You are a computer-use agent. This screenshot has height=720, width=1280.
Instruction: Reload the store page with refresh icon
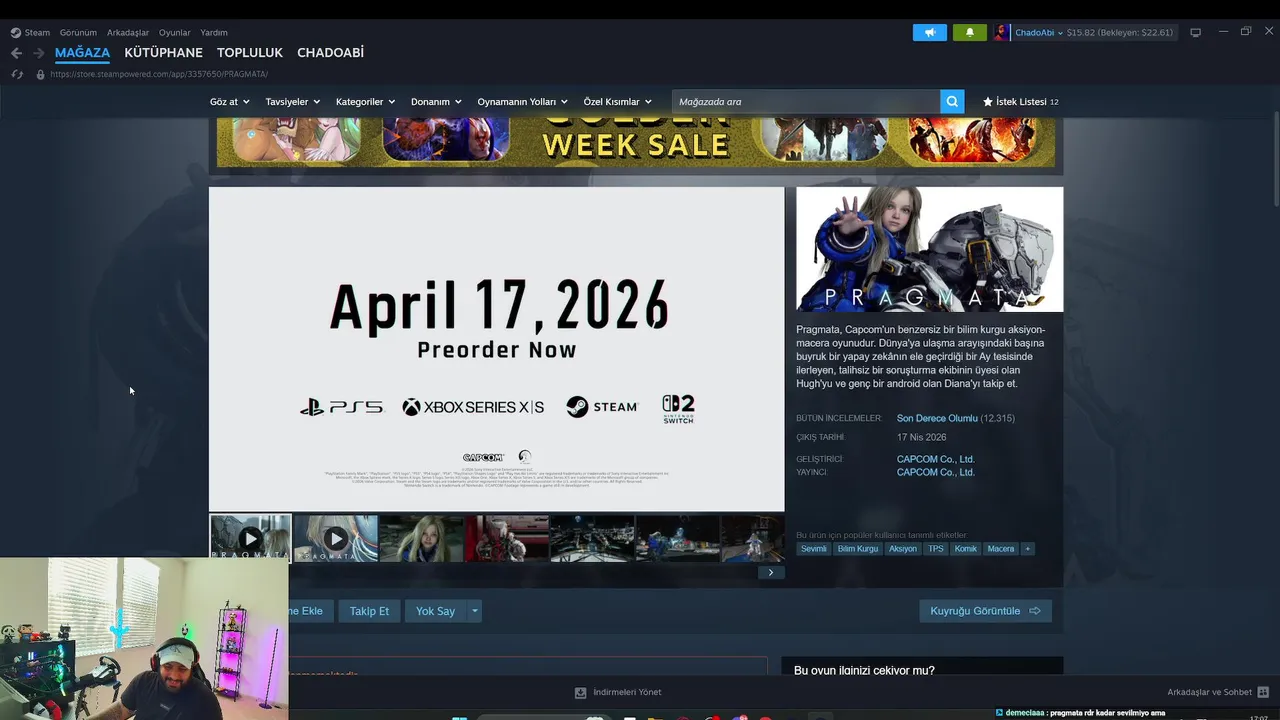(17, 74)
